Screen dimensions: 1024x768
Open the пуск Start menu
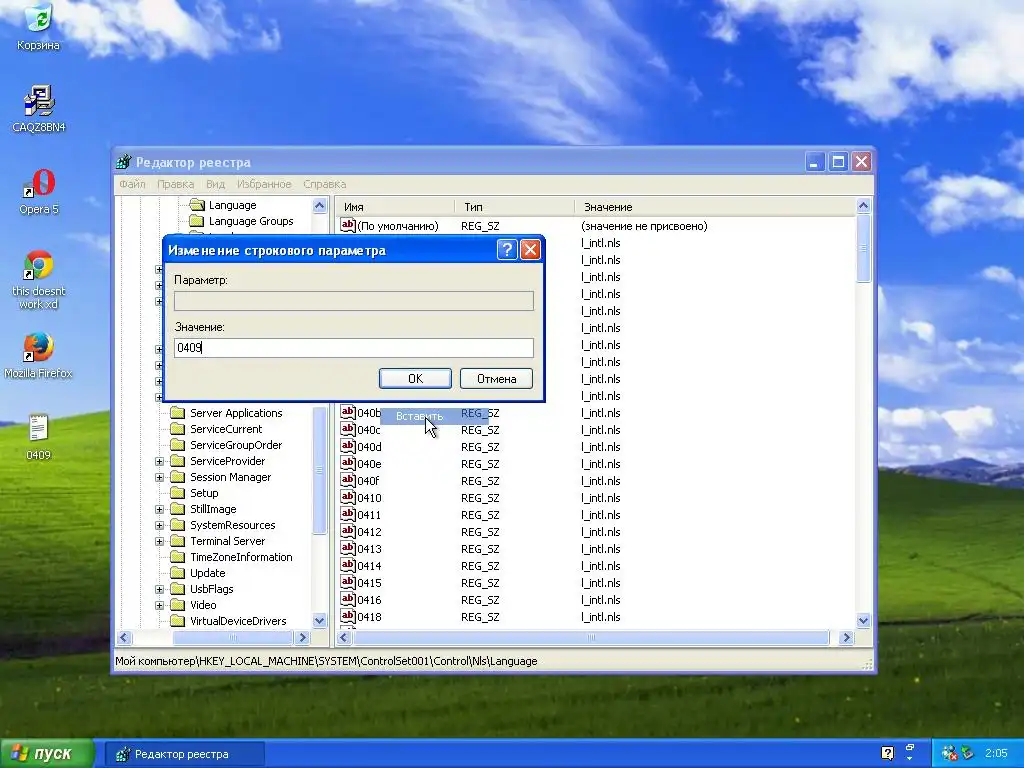(47, 754)
